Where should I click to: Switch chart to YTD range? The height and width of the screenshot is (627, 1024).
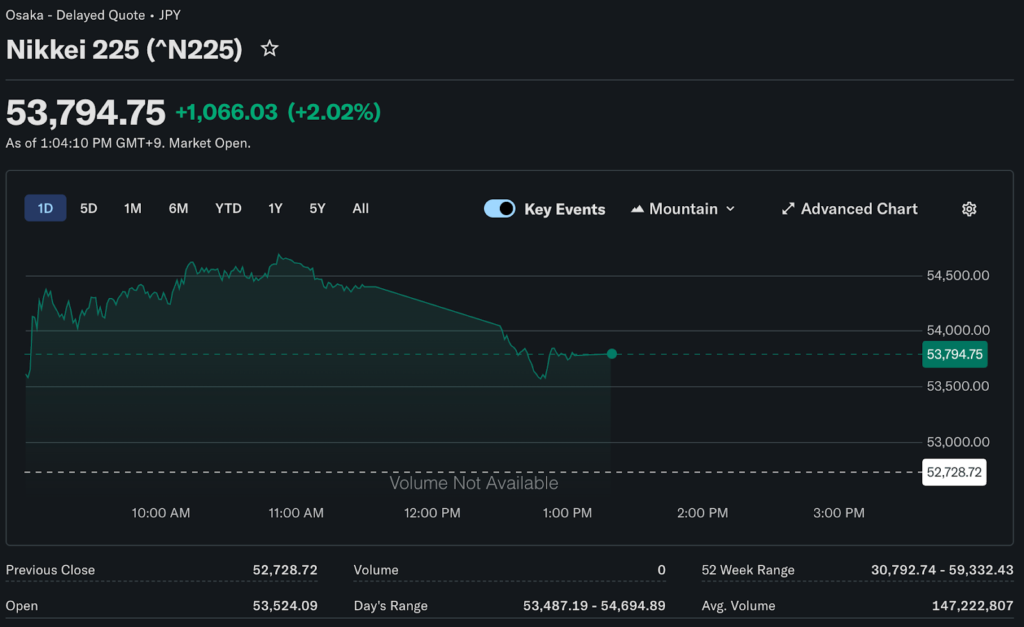[x=228, y=208]
